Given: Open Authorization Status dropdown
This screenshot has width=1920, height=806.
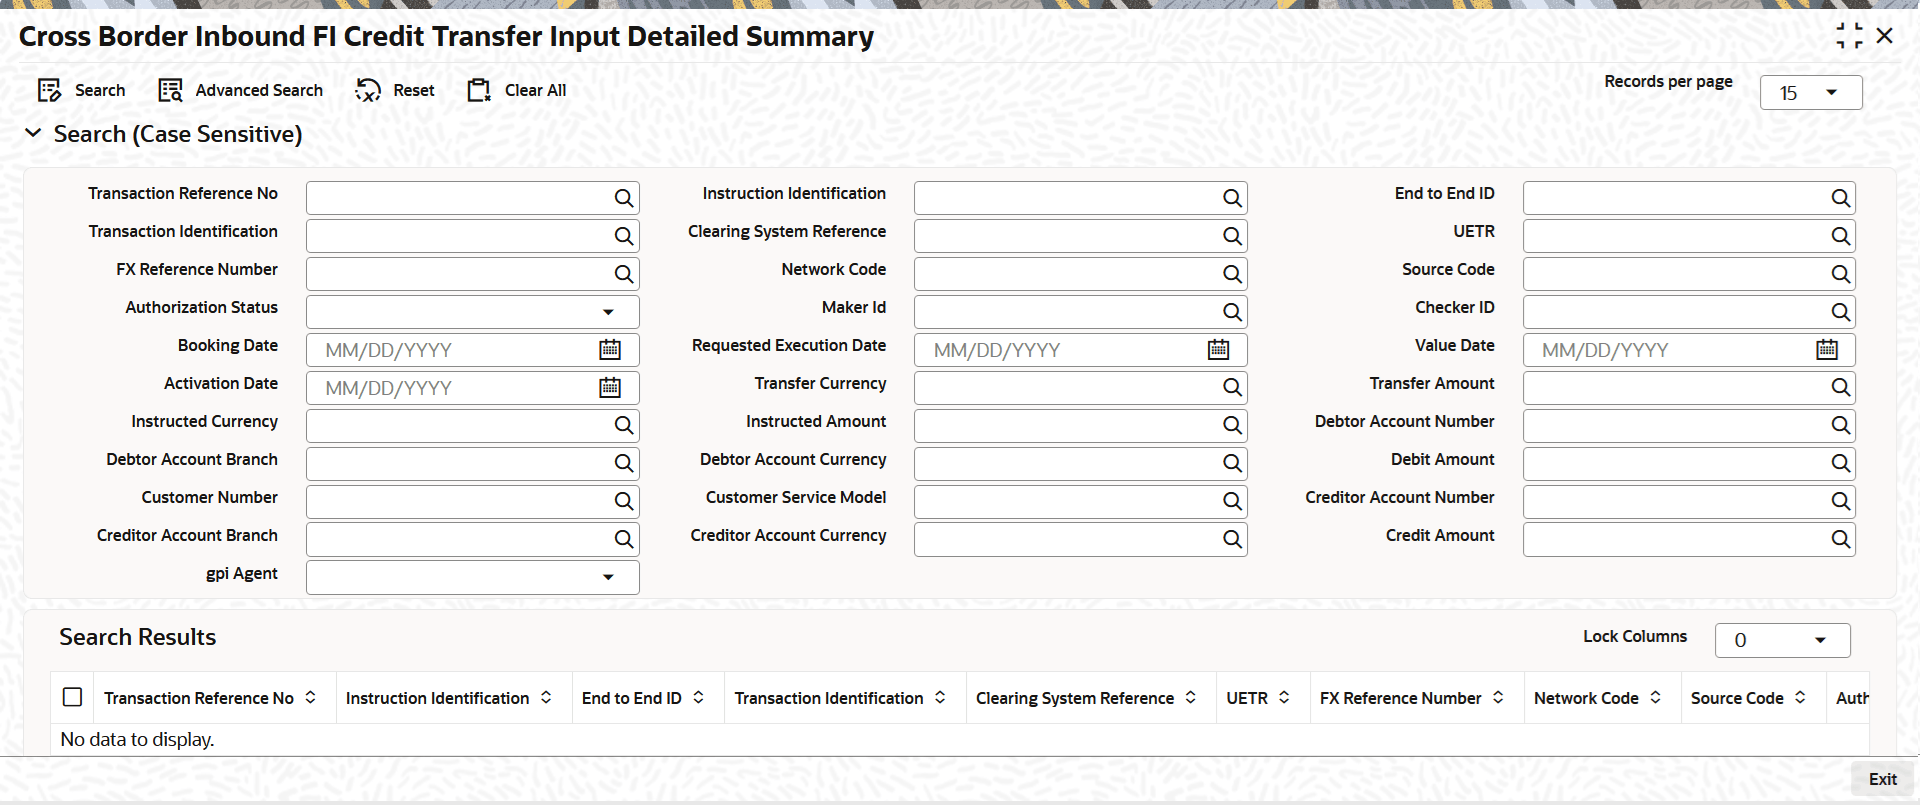Looking at the screenshot, I should pyautogui.click(x=473, y=312).
